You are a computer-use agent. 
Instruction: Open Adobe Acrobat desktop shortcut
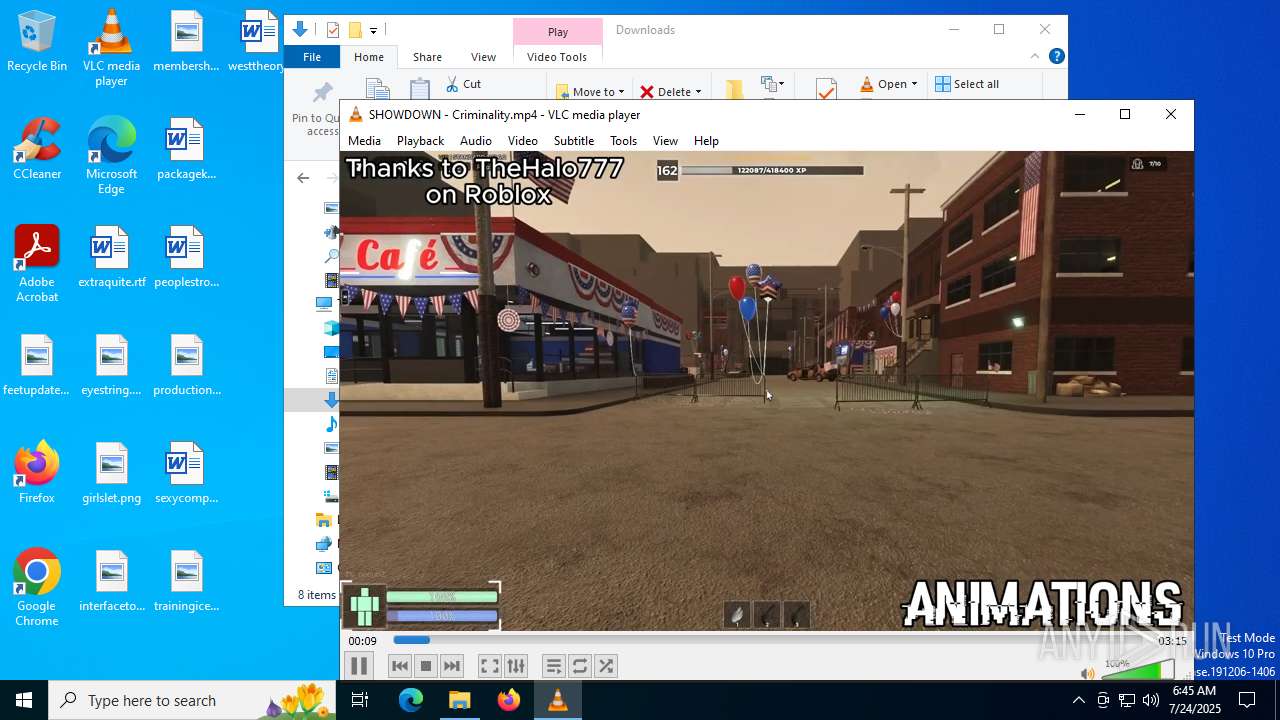37,264
